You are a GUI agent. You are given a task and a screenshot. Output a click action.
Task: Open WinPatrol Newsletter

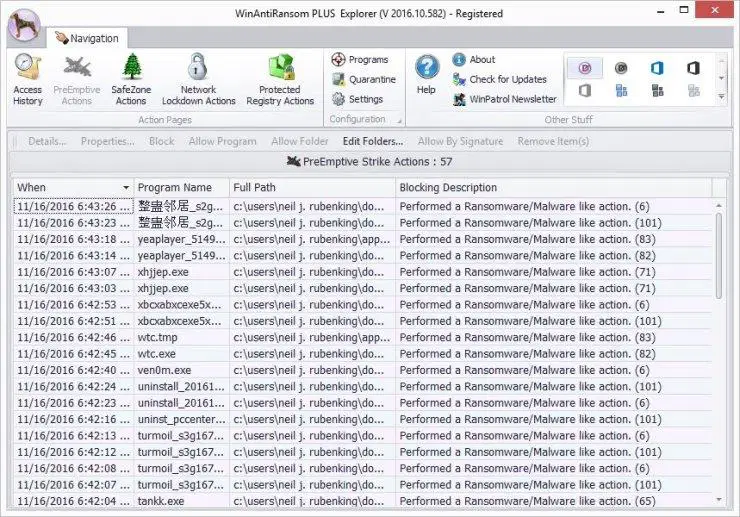coord(505,99)
